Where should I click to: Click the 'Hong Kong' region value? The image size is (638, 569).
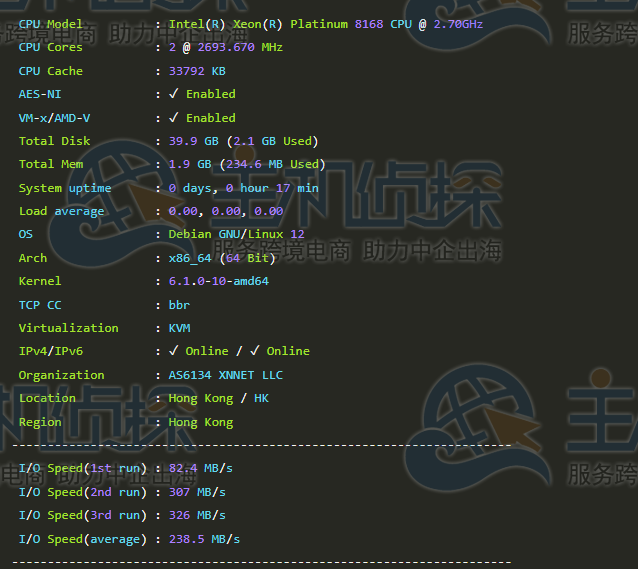201,422
